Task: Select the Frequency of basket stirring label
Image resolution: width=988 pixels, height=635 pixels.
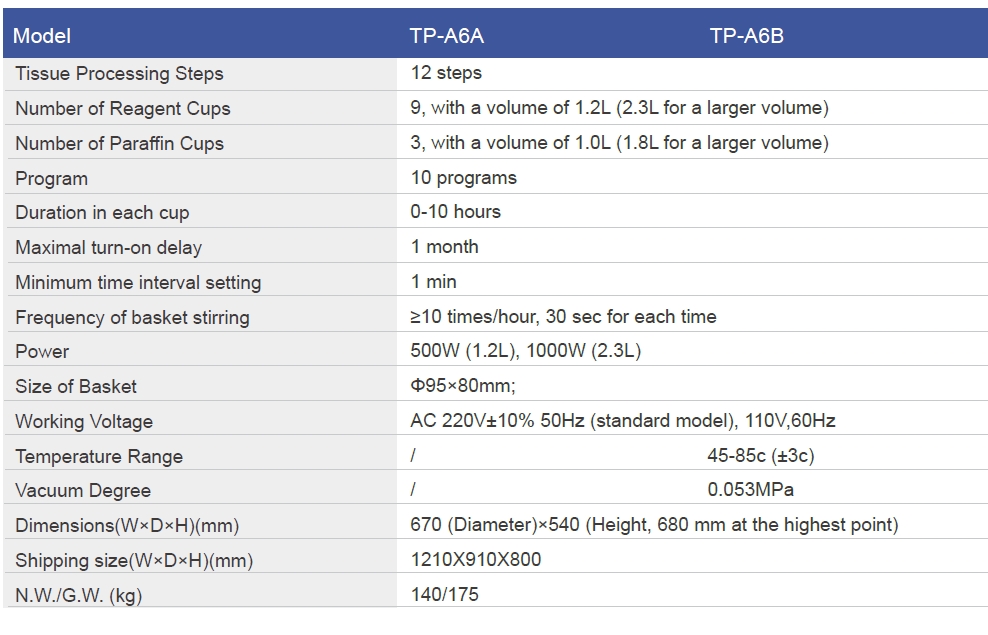Action: click(x=132, y=318)
